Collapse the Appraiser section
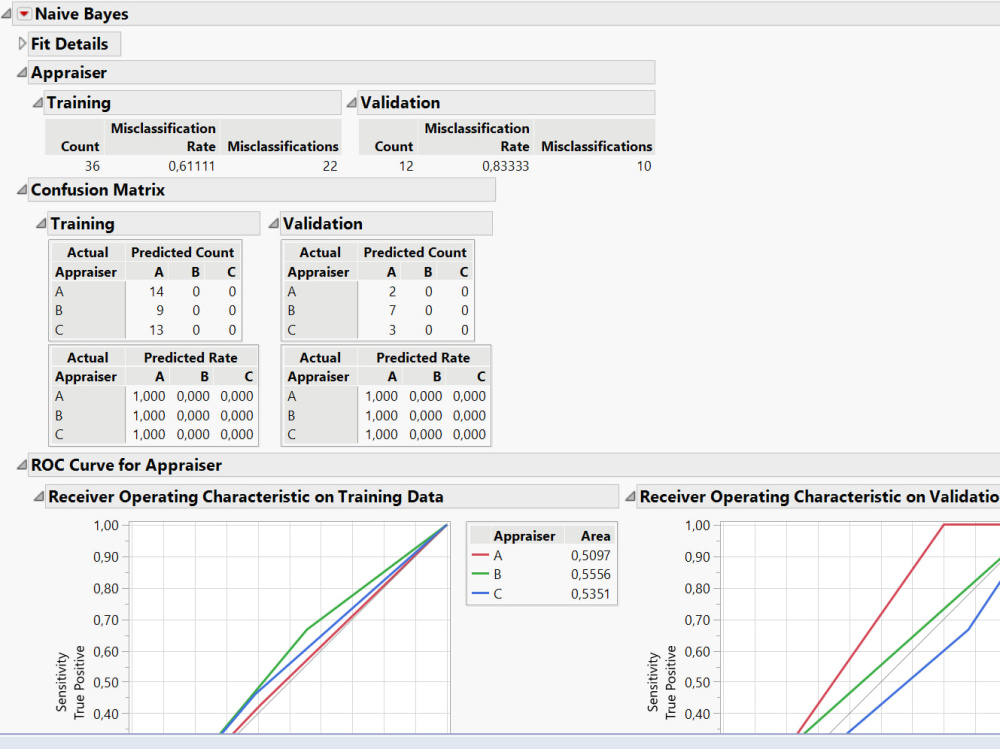 coord(22,72)
